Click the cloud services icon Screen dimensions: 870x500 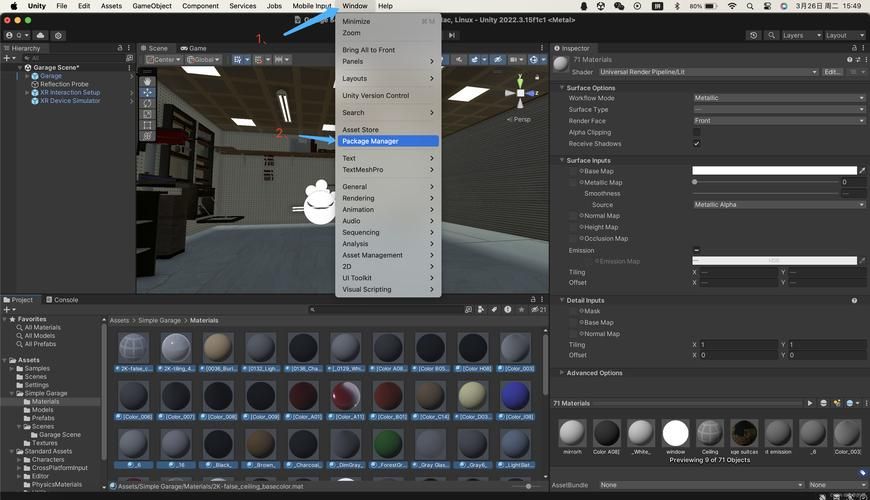pyautogui.click(x=39, y=35)
